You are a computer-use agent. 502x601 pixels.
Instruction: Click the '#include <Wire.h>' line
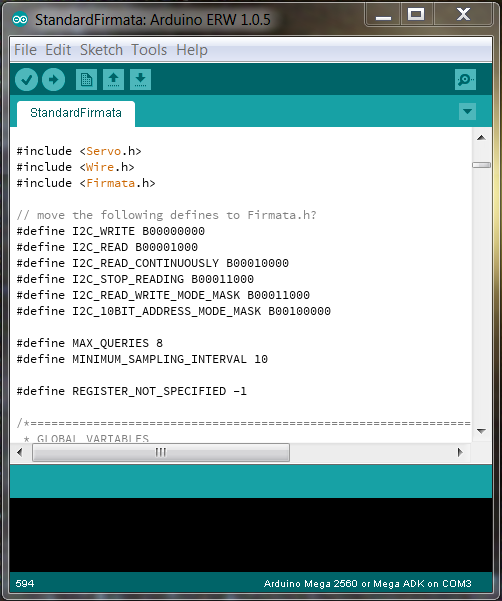pos(75,167)
